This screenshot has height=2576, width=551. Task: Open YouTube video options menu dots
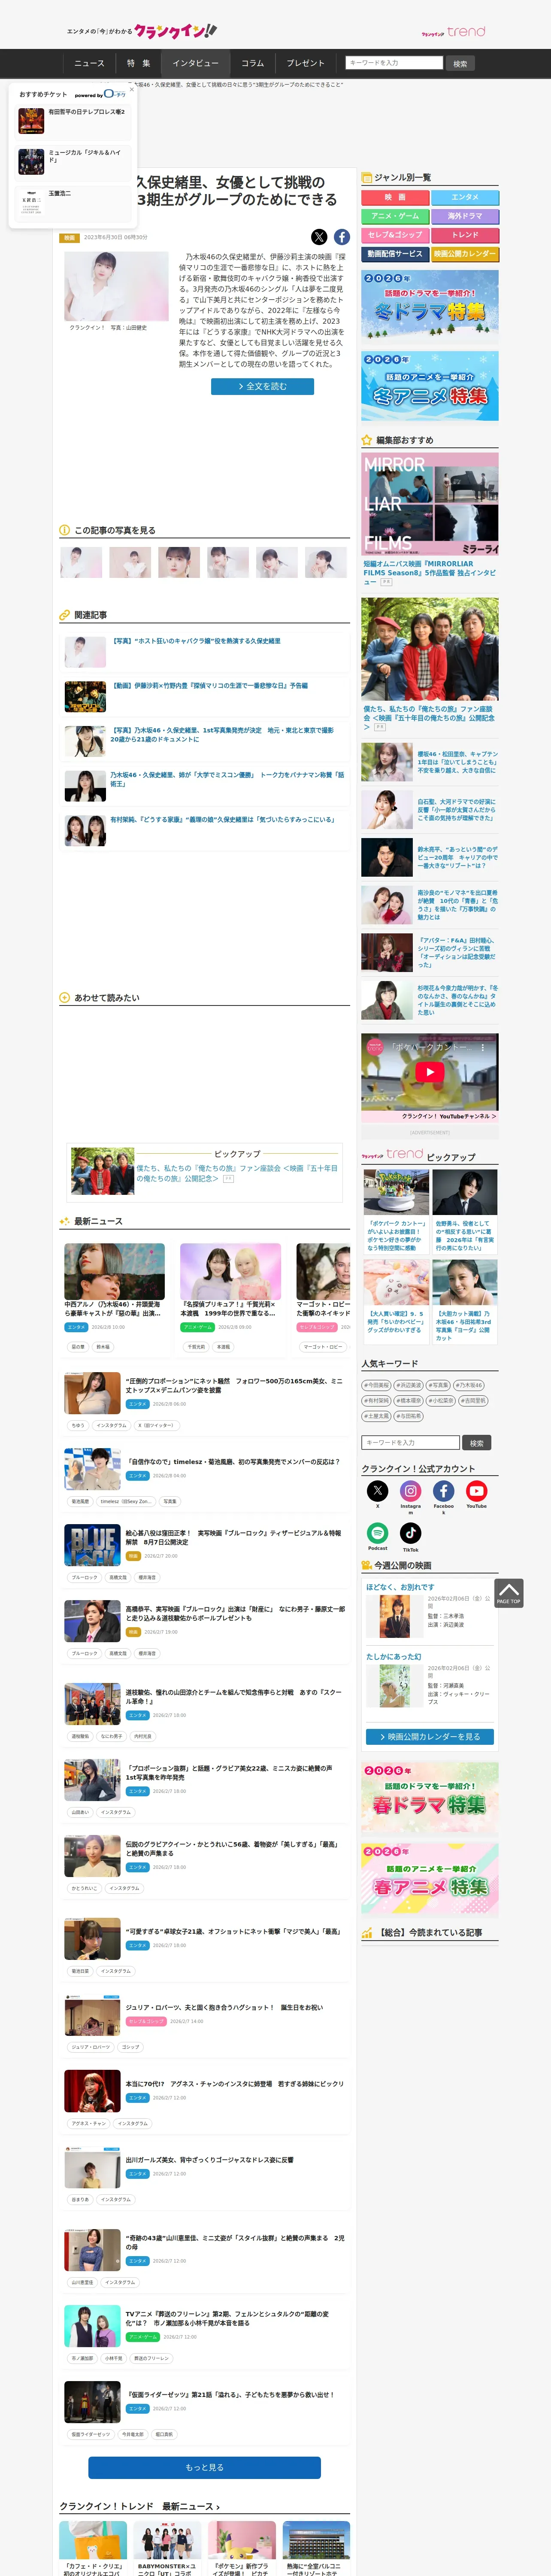[483, 1047]
